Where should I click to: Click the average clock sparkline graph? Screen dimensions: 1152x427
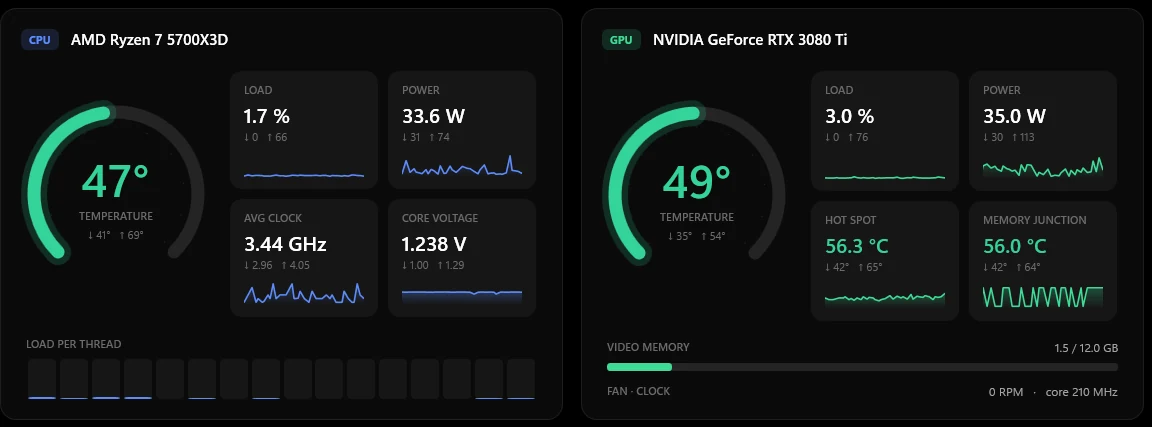click(303, 293)
